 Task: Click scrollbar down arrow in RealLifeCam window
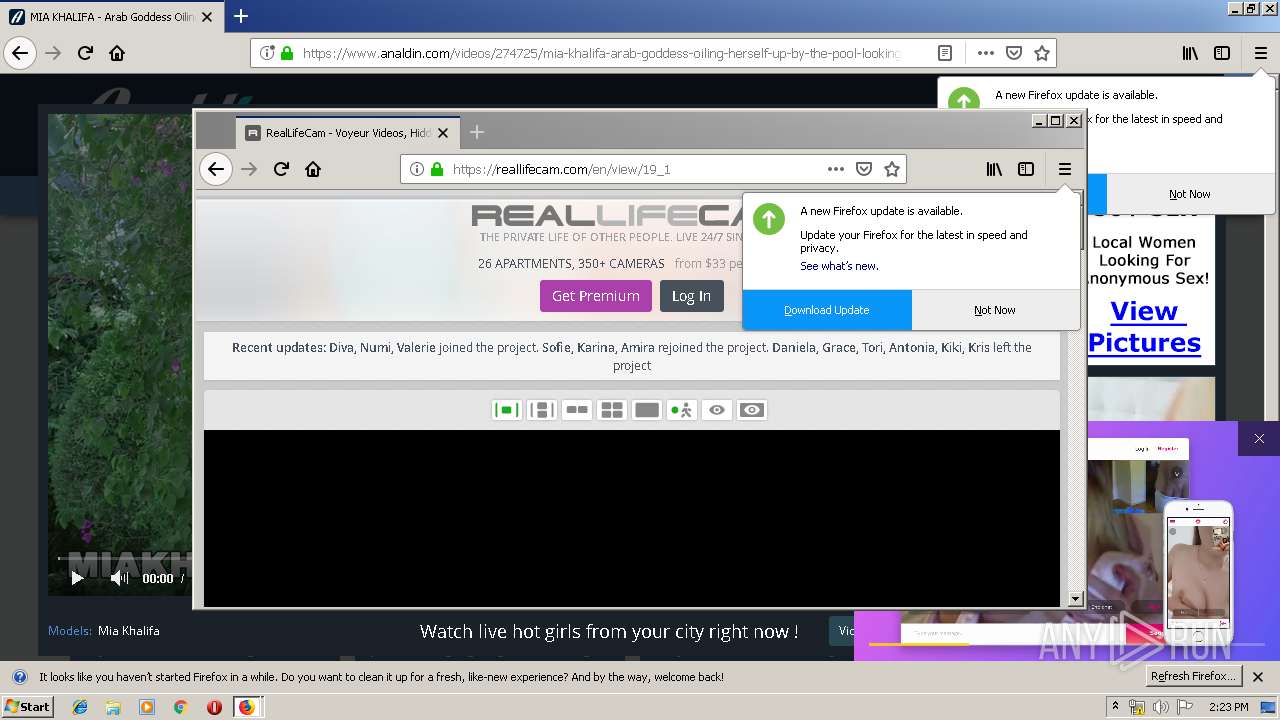pos(1076,599)
